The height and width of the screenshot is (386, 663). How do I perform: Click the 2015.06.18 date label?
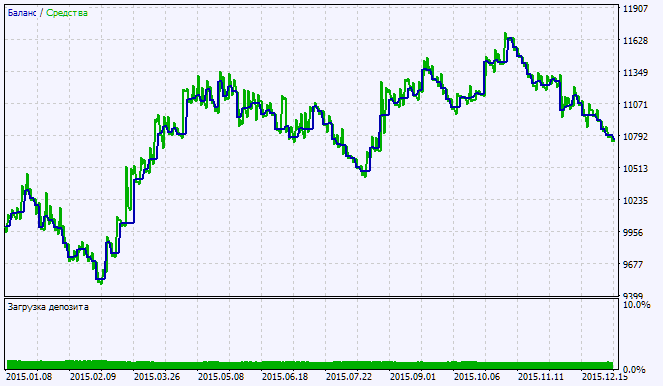click(285, 377)
